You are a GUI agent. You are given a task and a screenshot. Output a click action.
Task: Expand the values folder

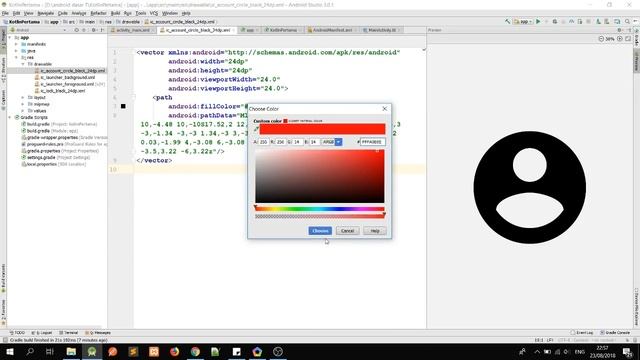[23, 111]
